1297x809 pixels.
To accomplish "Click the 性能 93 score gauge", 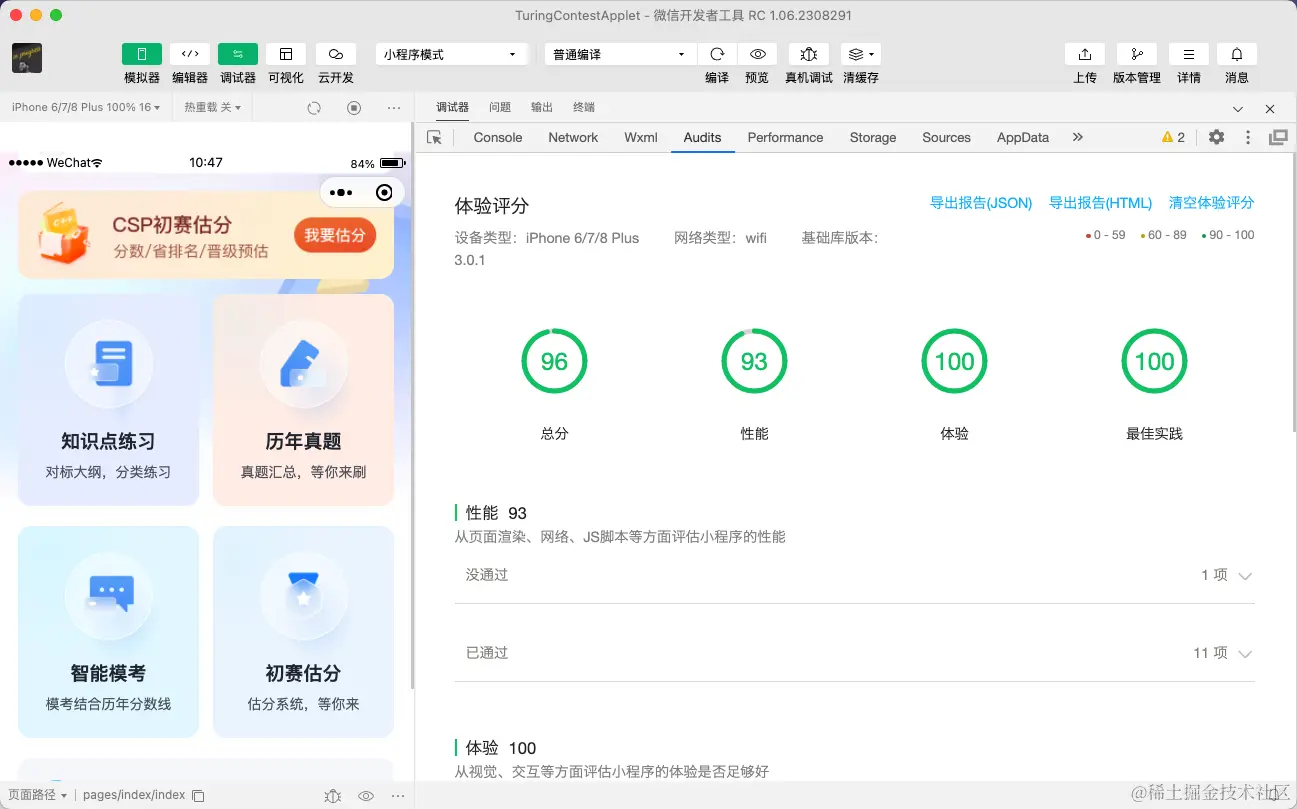I will pyautogui.click(x=754, y=361).
